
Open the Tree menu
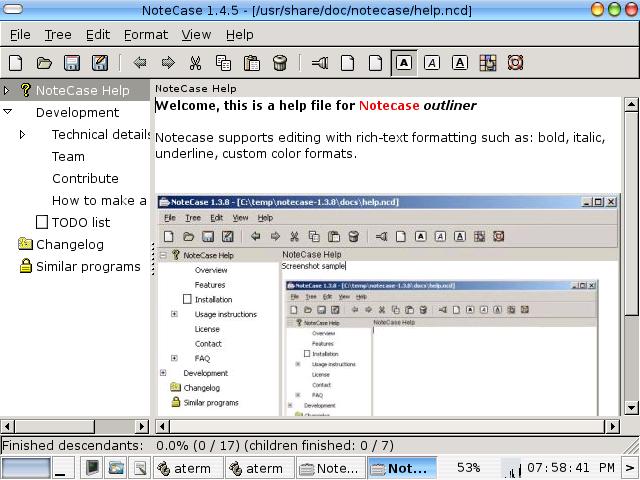click(58, 35)
